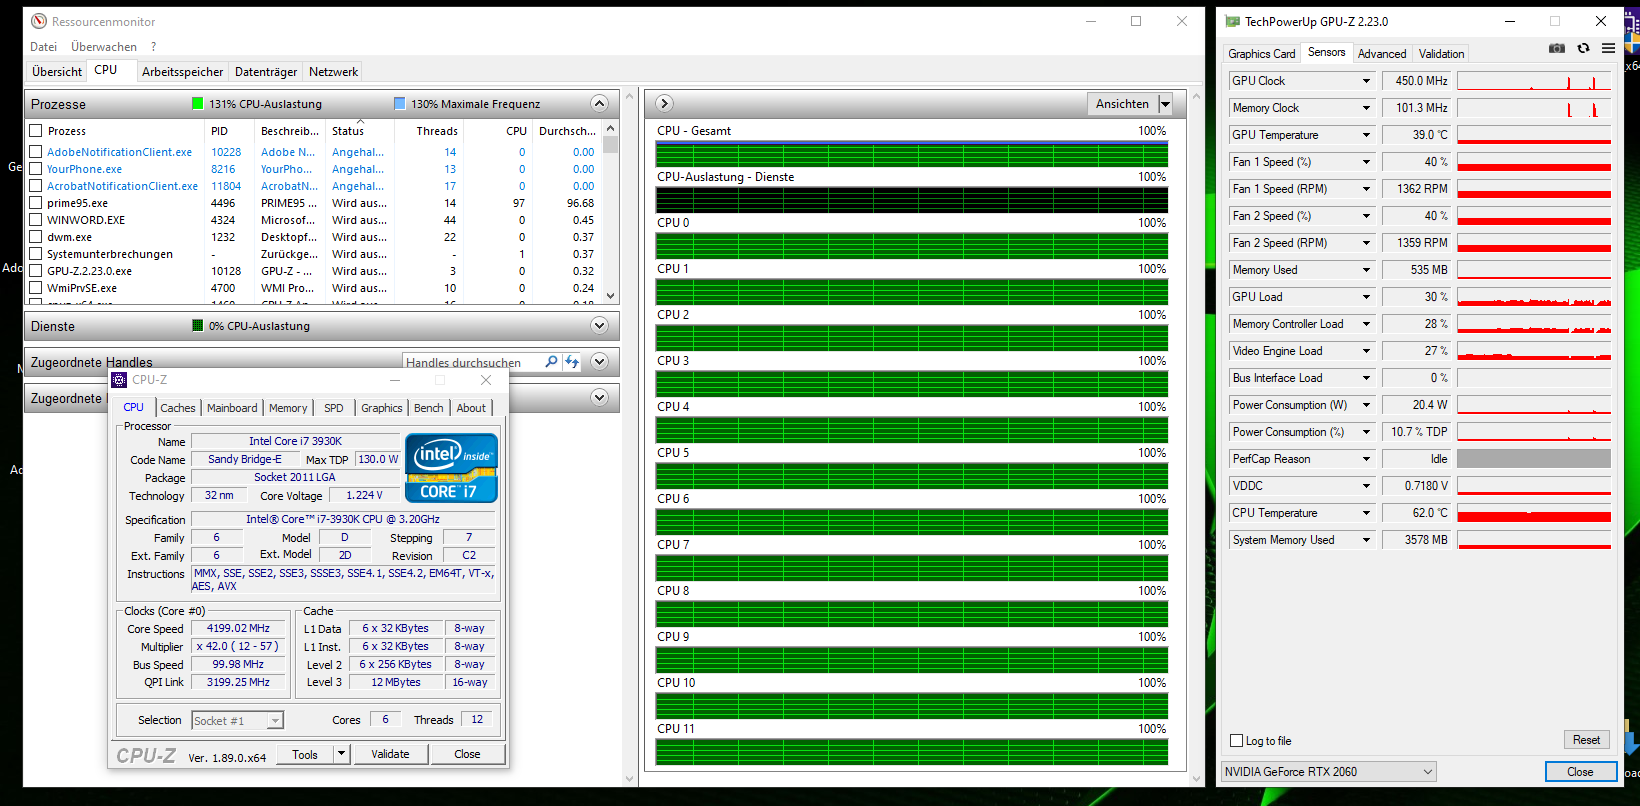Check the AdobeNotificationClient.exe checkbox
This screenshot has height=806, width=1640.
click(x=36, y=152)
